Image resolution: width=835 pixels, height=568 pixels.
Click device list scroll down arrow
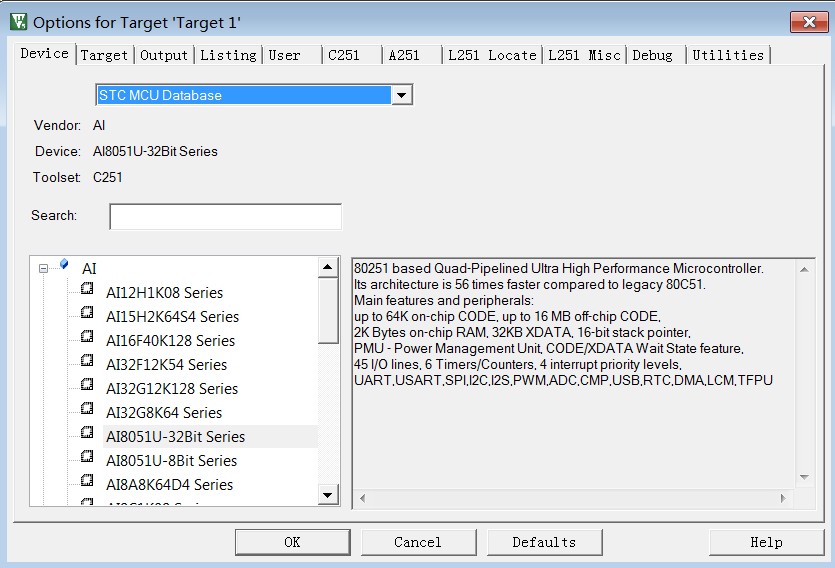click(328, 495)
